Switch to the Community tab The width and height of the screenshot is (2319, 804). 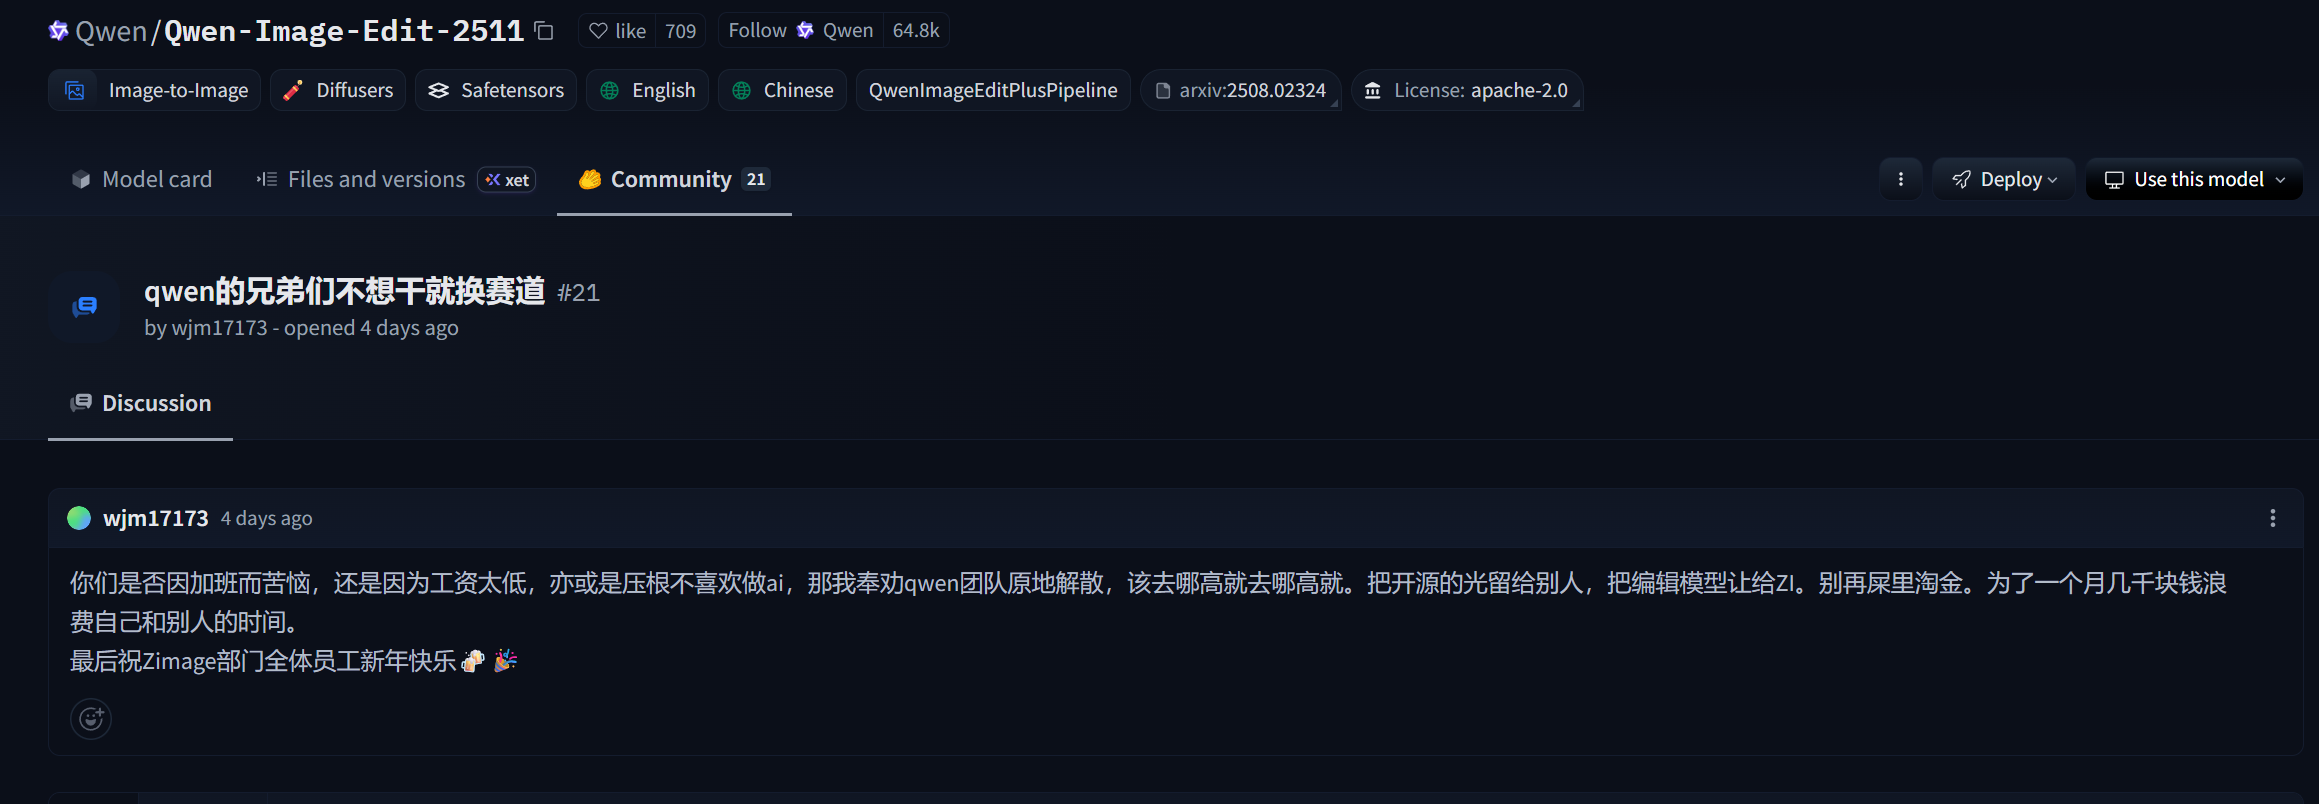[674, 179]
